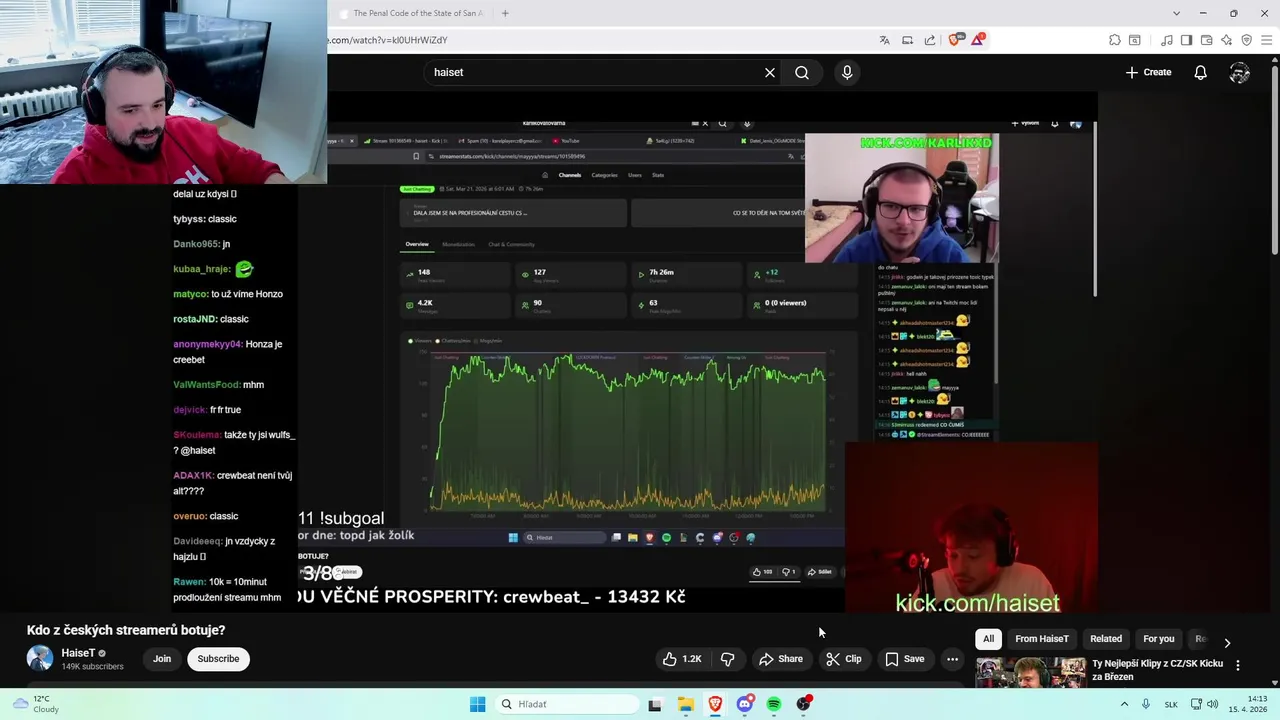Screen dimensions: 1280x720
Task: Click the taskbar Hľadať search box
Action: 566,704
